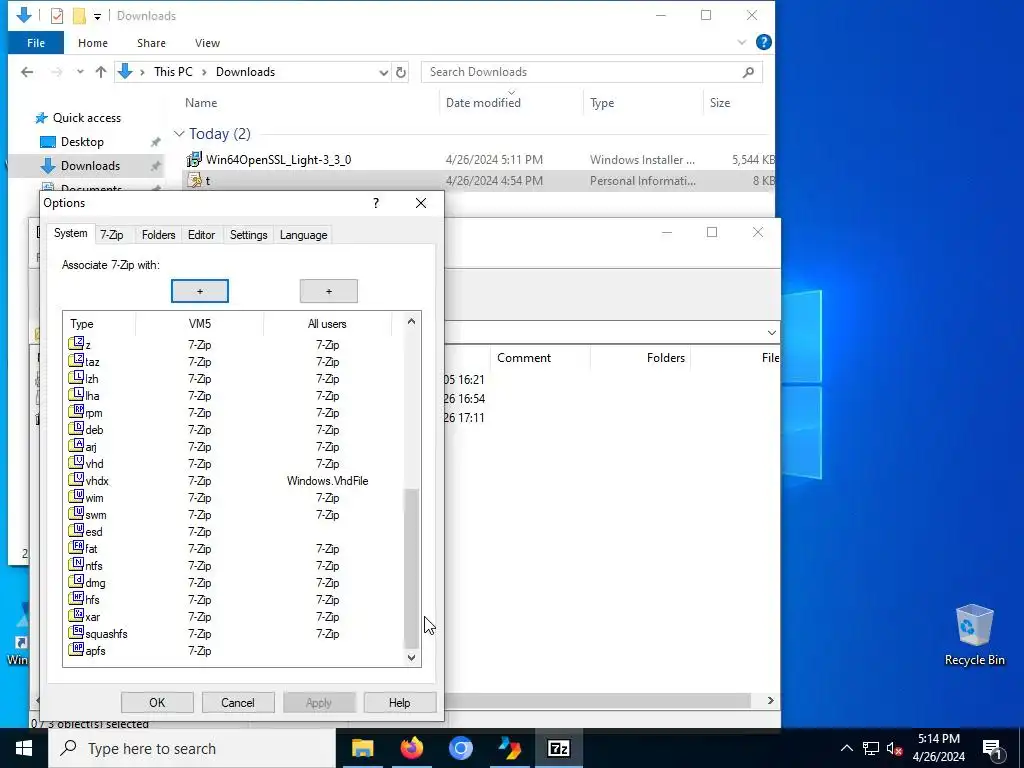The image size is (1024, 768).
Task: Select the squashfs type icon
Action: pos(76,632)
